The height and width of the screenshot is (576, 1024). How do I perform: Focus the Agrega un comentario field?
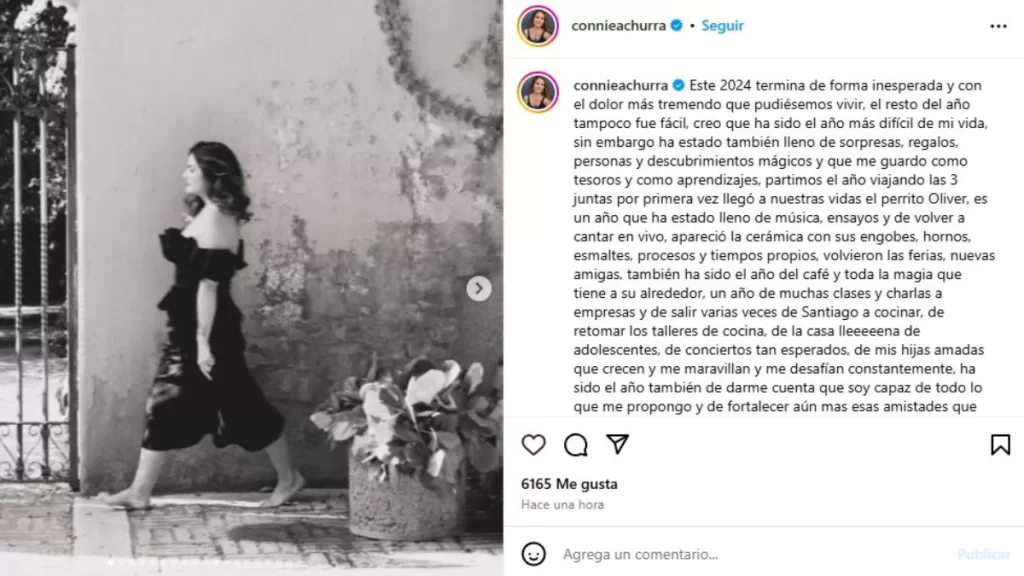[x=751, y=554]
